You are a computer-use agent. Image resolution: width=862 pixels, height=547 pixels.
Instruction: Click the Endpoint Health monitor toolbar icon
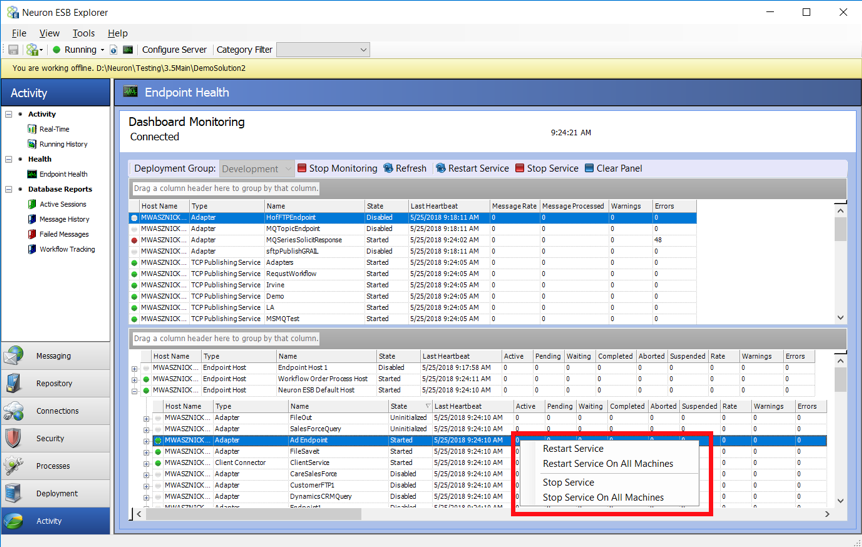[x=128, y=49]
